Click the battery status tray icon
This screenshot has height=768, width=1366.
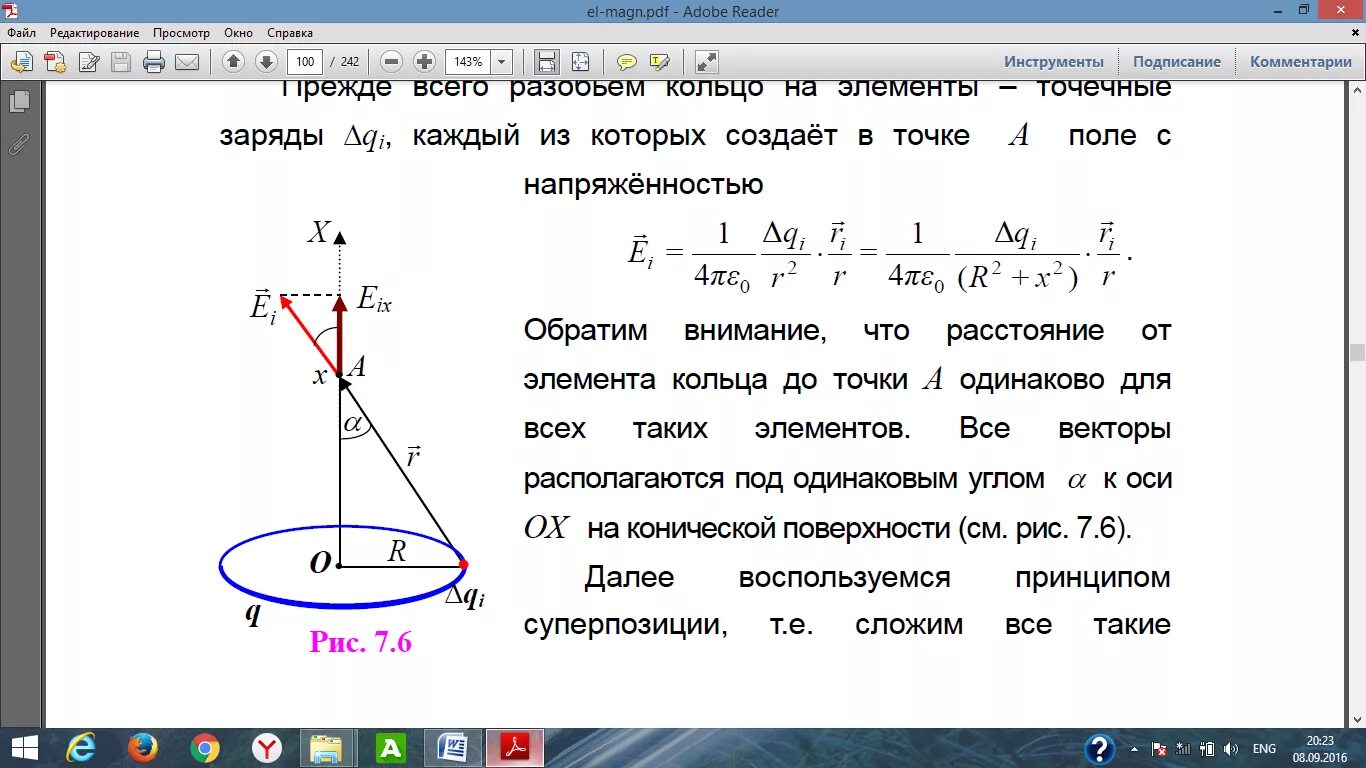click(x=1207, y=749)
